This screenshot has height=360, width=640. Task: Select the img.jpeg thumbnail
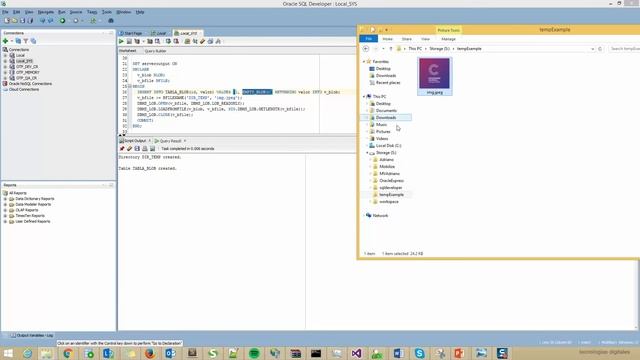[435, 76]
